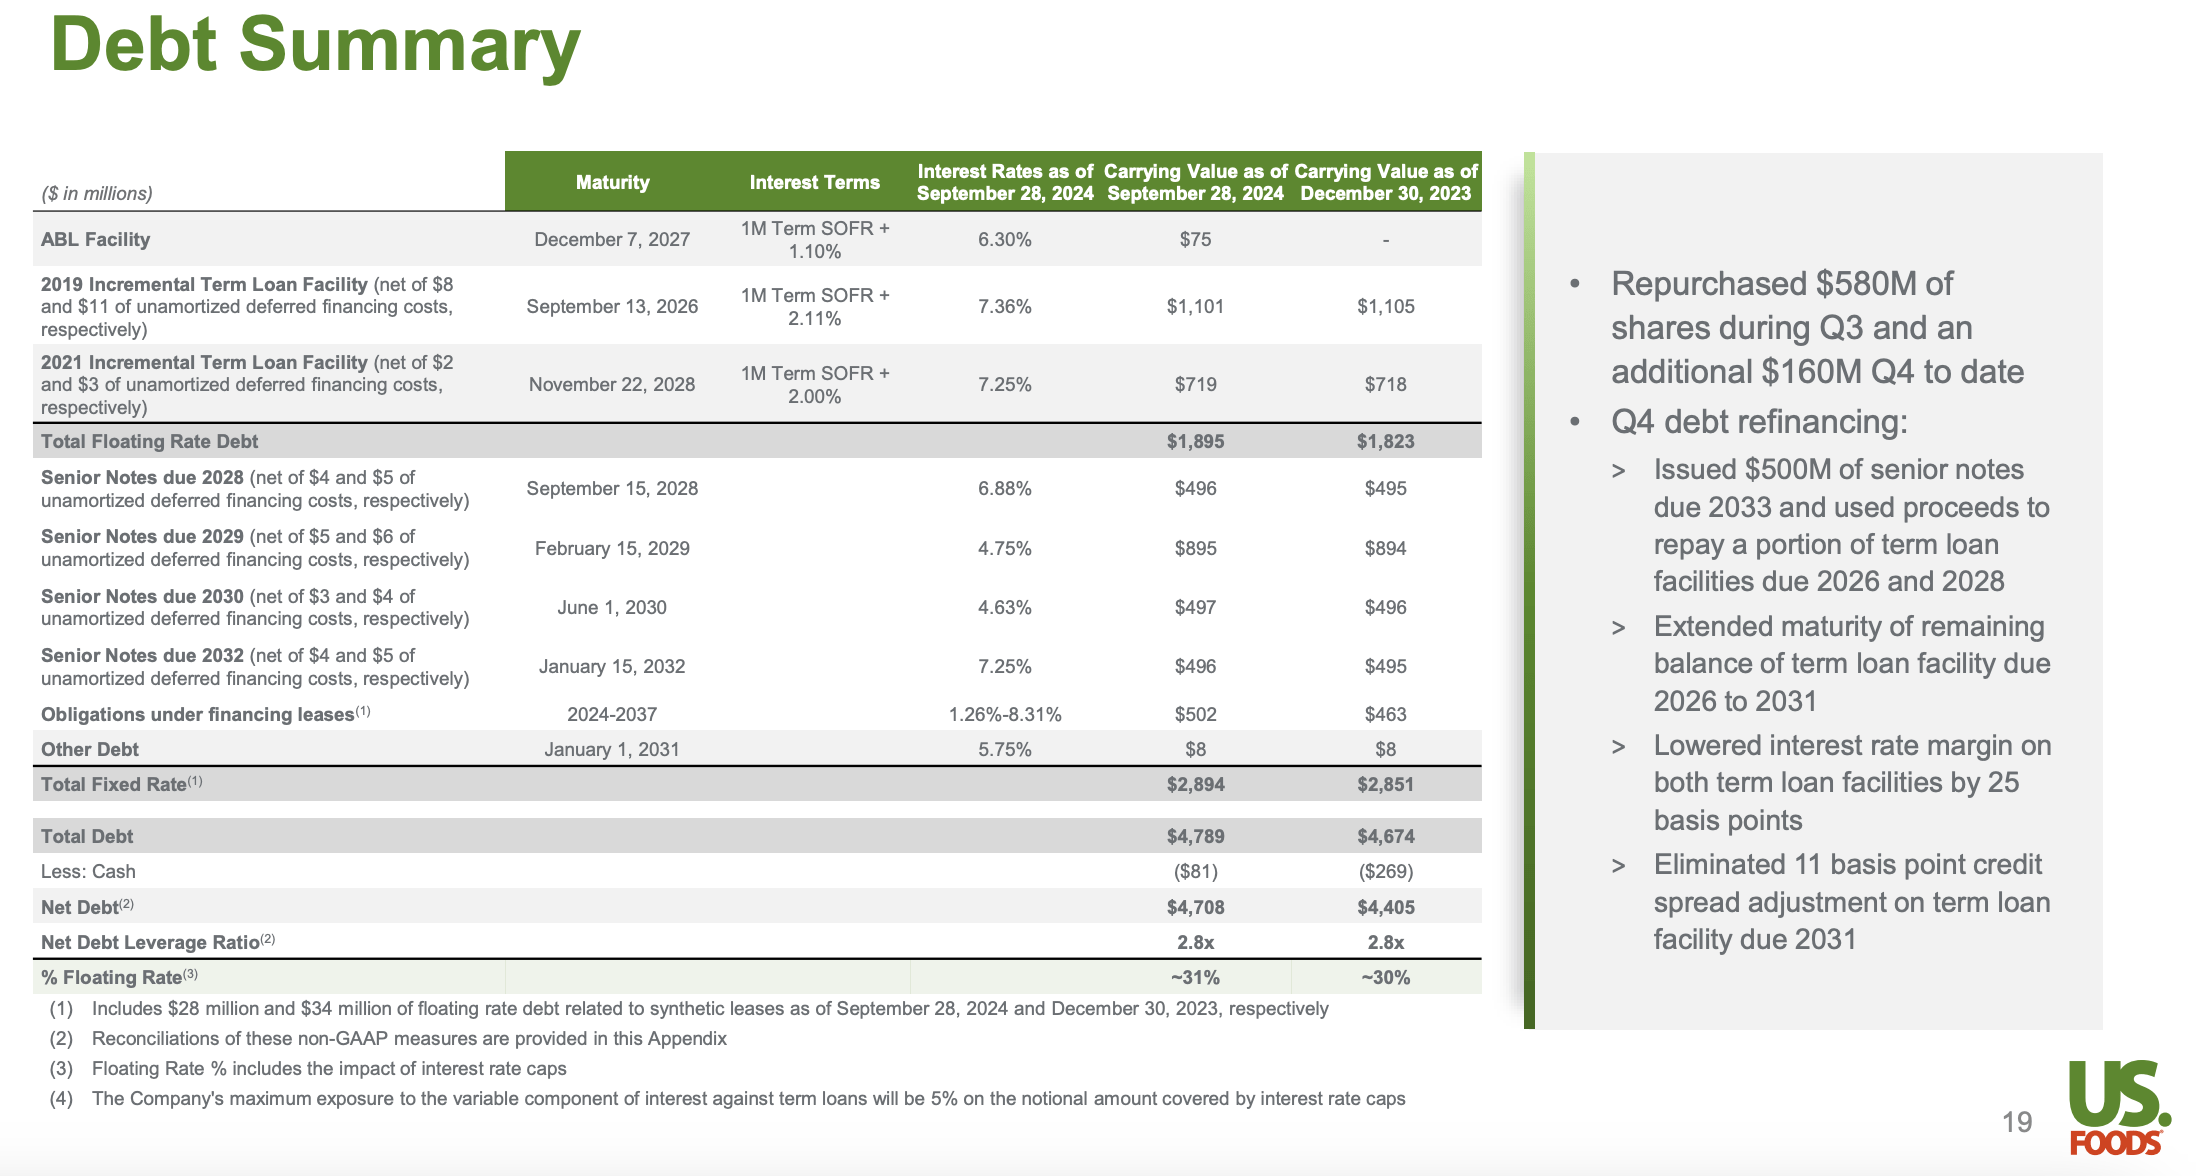Screen dimensions: 2196x1176
Task: Select the Maturity column header
Action: (612, 182)
